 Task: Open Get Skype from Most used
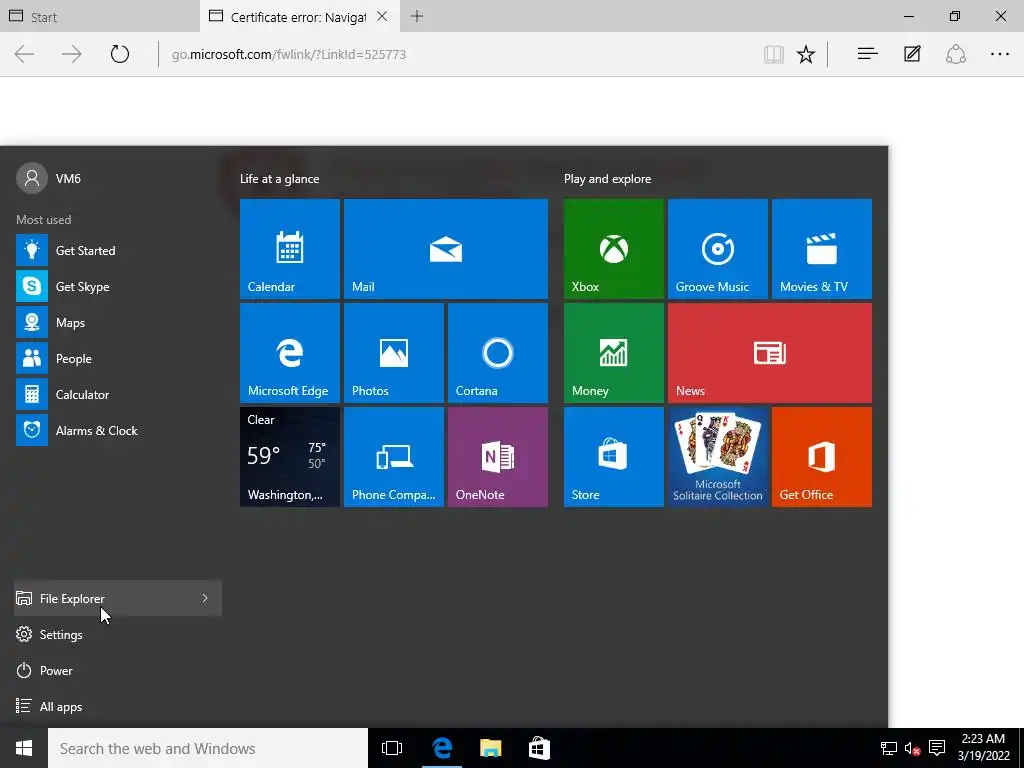[x=118, y=286]
